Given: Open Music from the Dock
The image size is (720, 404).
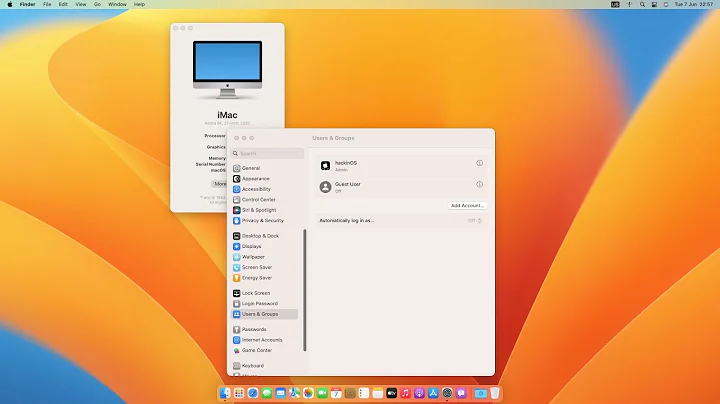Looking at the screenshot, I should point(405,393).
